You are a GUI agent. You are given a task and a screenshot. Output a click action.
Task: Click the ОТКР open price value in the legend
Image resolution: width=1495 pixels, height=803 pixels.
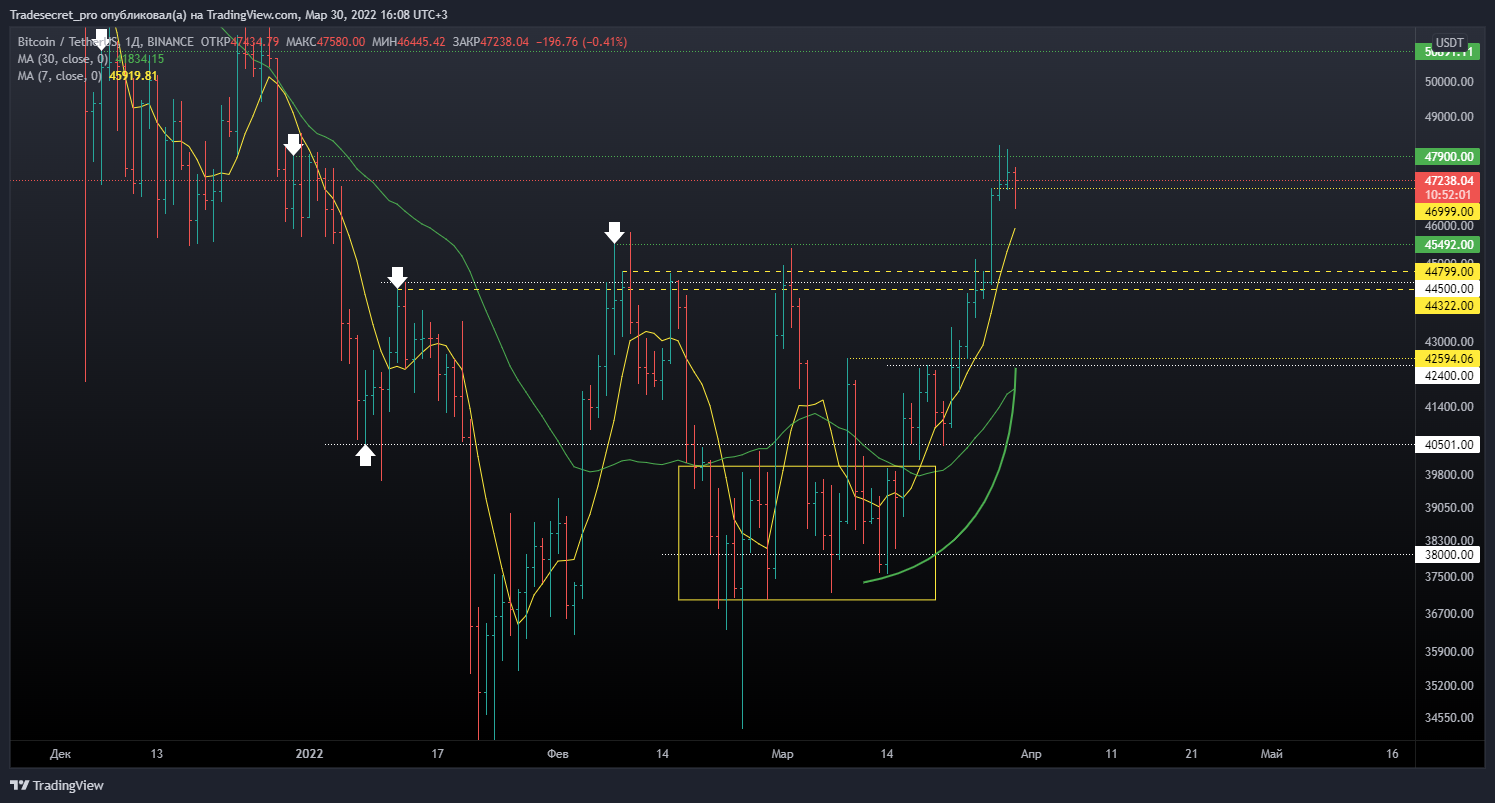coord(255,42)
